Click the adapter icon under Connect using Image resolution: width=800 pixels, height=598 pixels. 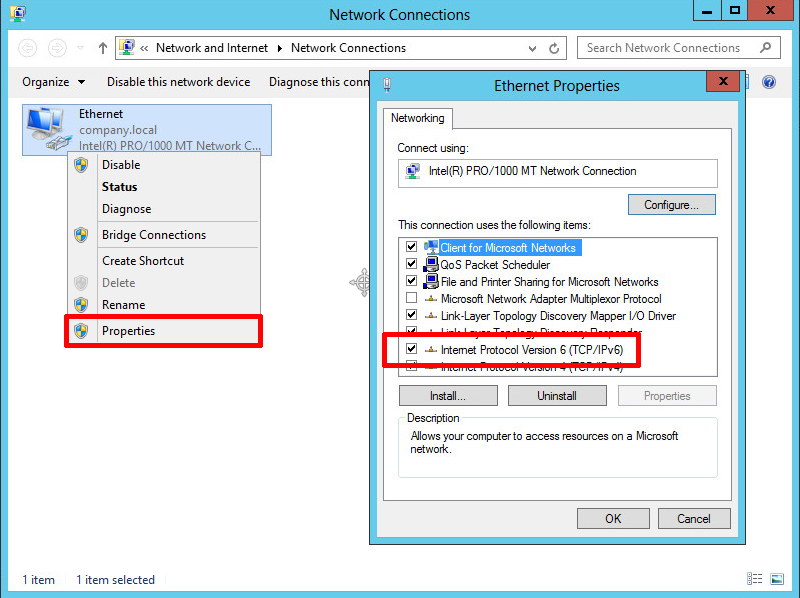pyautogui.click(x=412, y=171)
